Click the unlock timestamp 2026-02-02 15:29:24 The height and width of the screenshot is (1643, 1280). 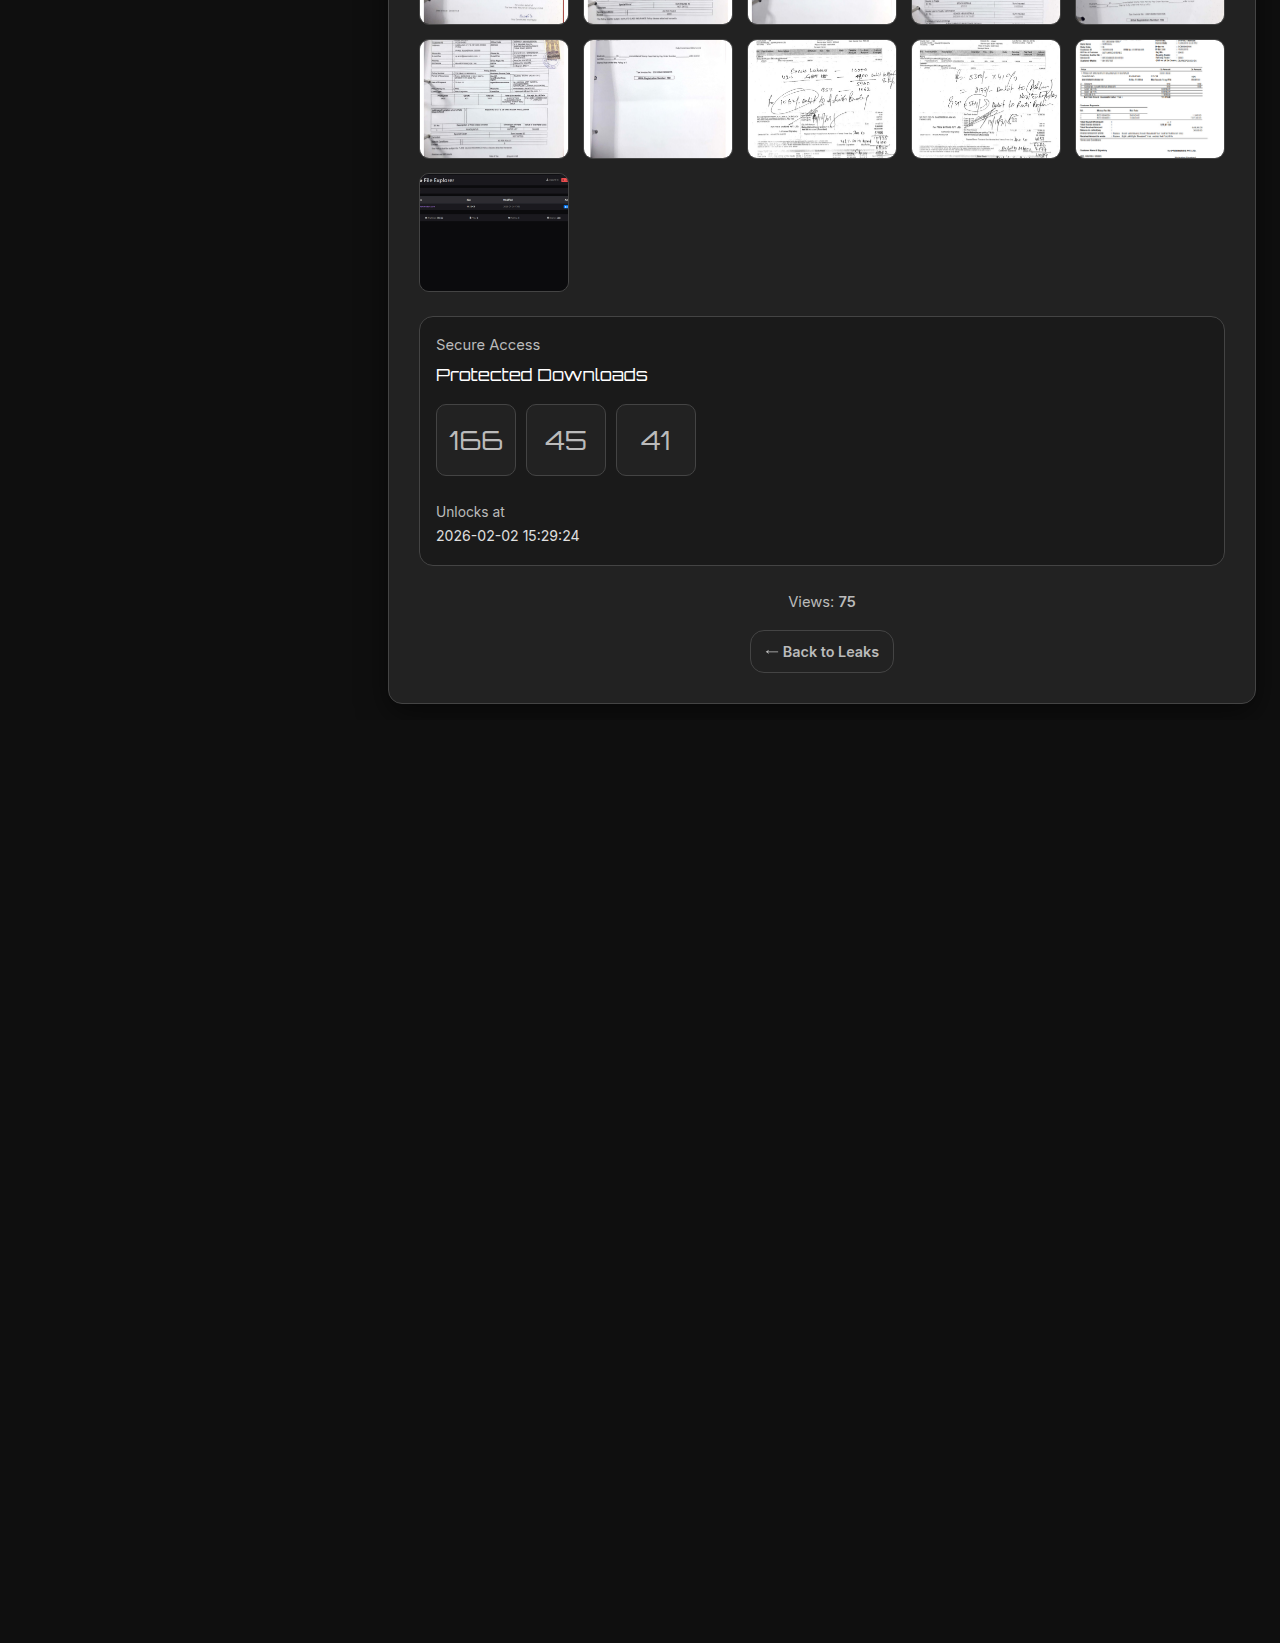click(508, 536)
